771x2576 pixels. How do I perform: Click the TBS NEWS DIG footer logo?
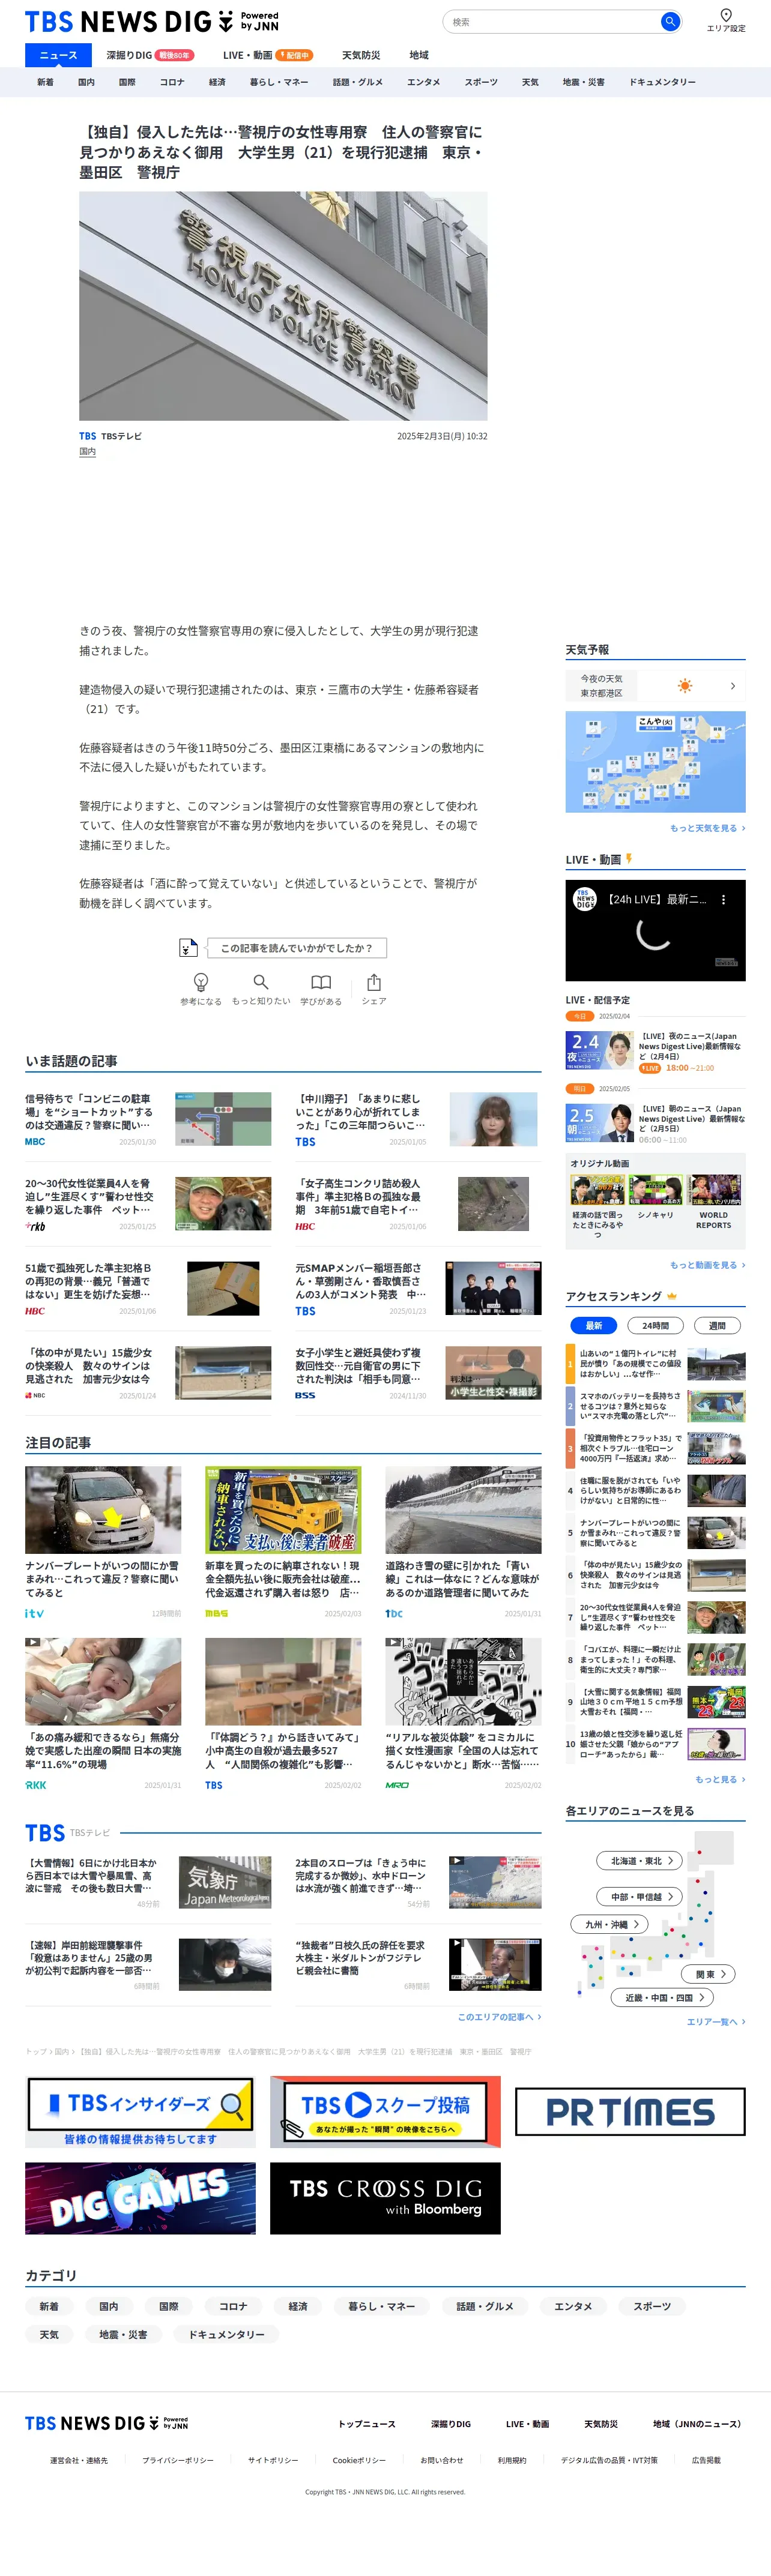[x=106, y=2423]
